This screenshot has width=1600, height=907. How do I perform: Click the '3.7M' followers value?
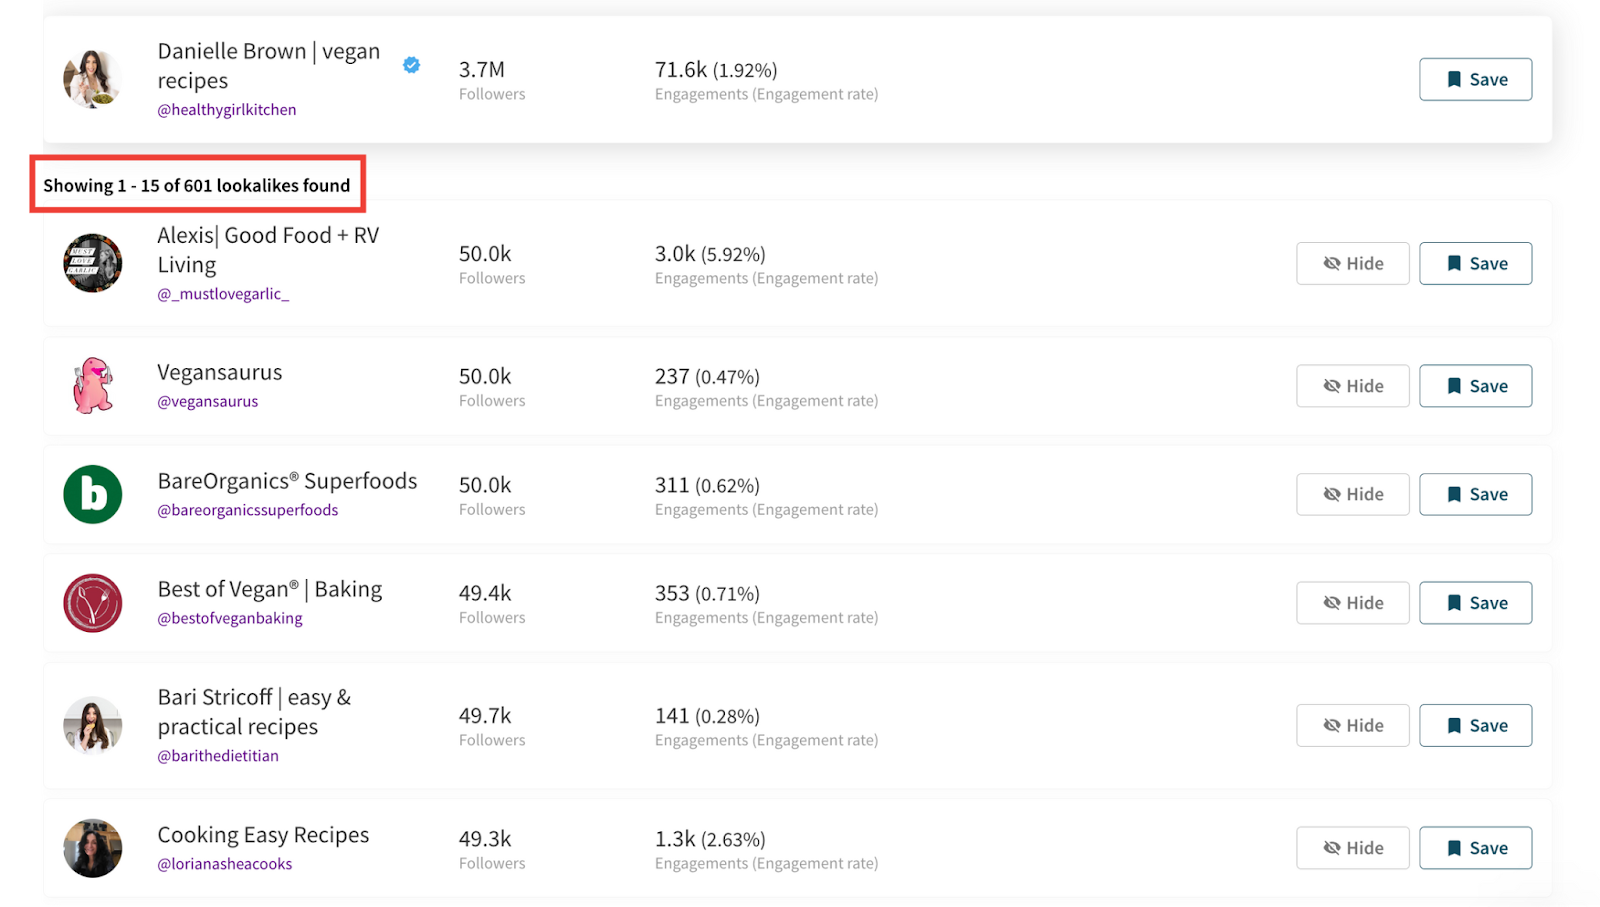pyautogui.click(x=482, y=70)
